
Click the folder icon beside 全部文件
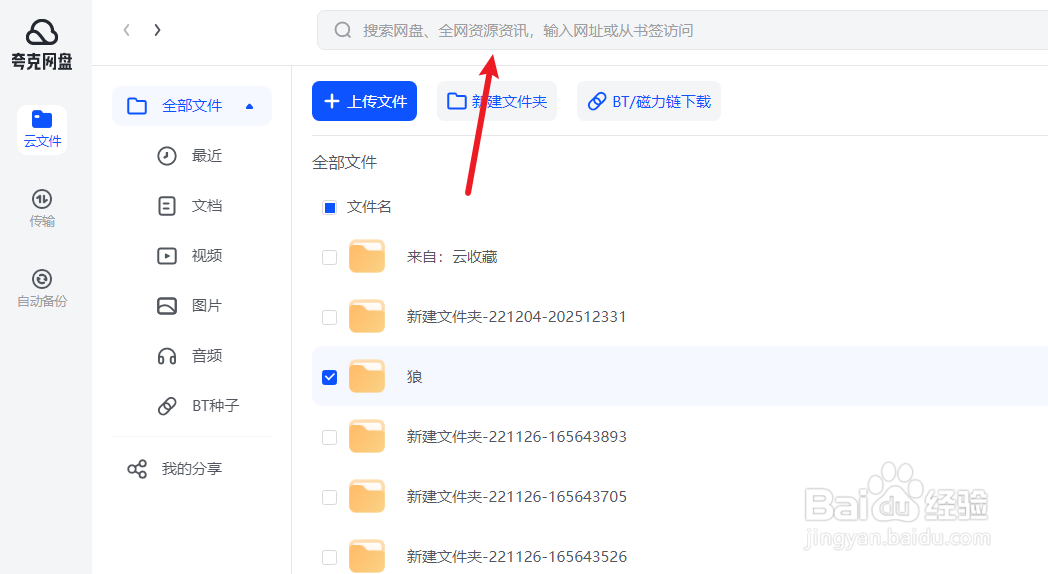tap(137, 106)
